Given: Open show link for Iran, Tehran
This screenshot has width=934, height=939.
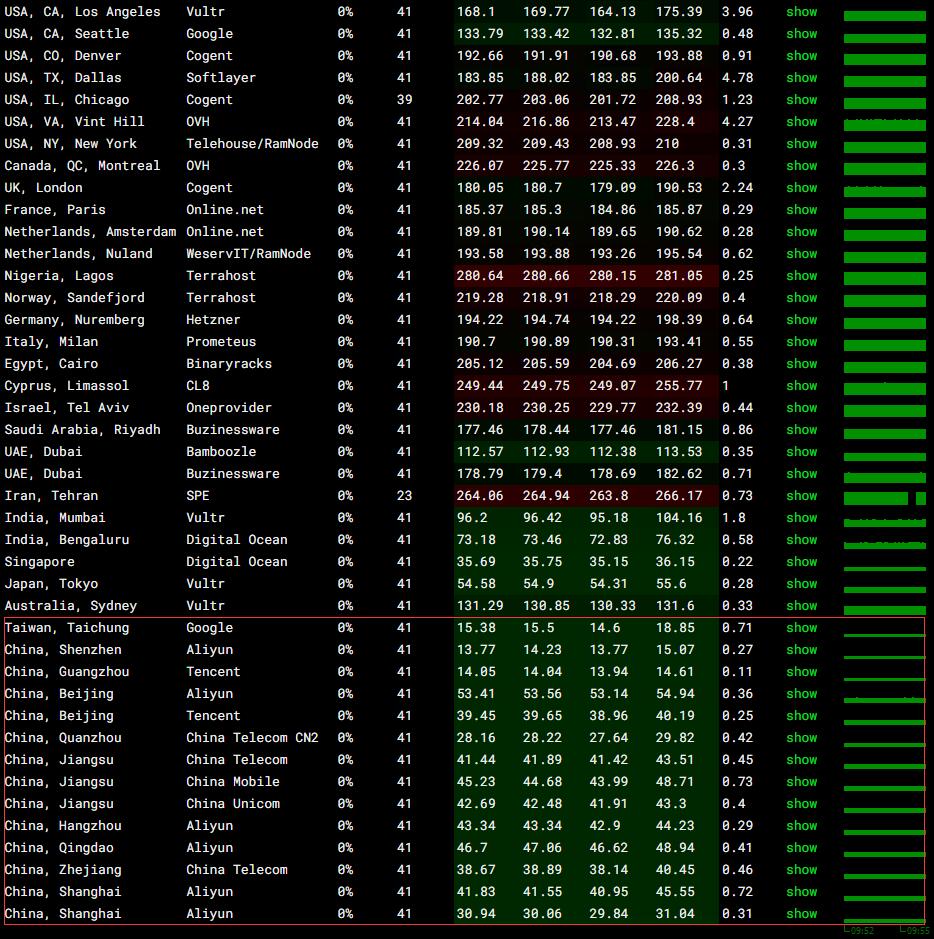Looking at the screenshot, I should point(801,496).
